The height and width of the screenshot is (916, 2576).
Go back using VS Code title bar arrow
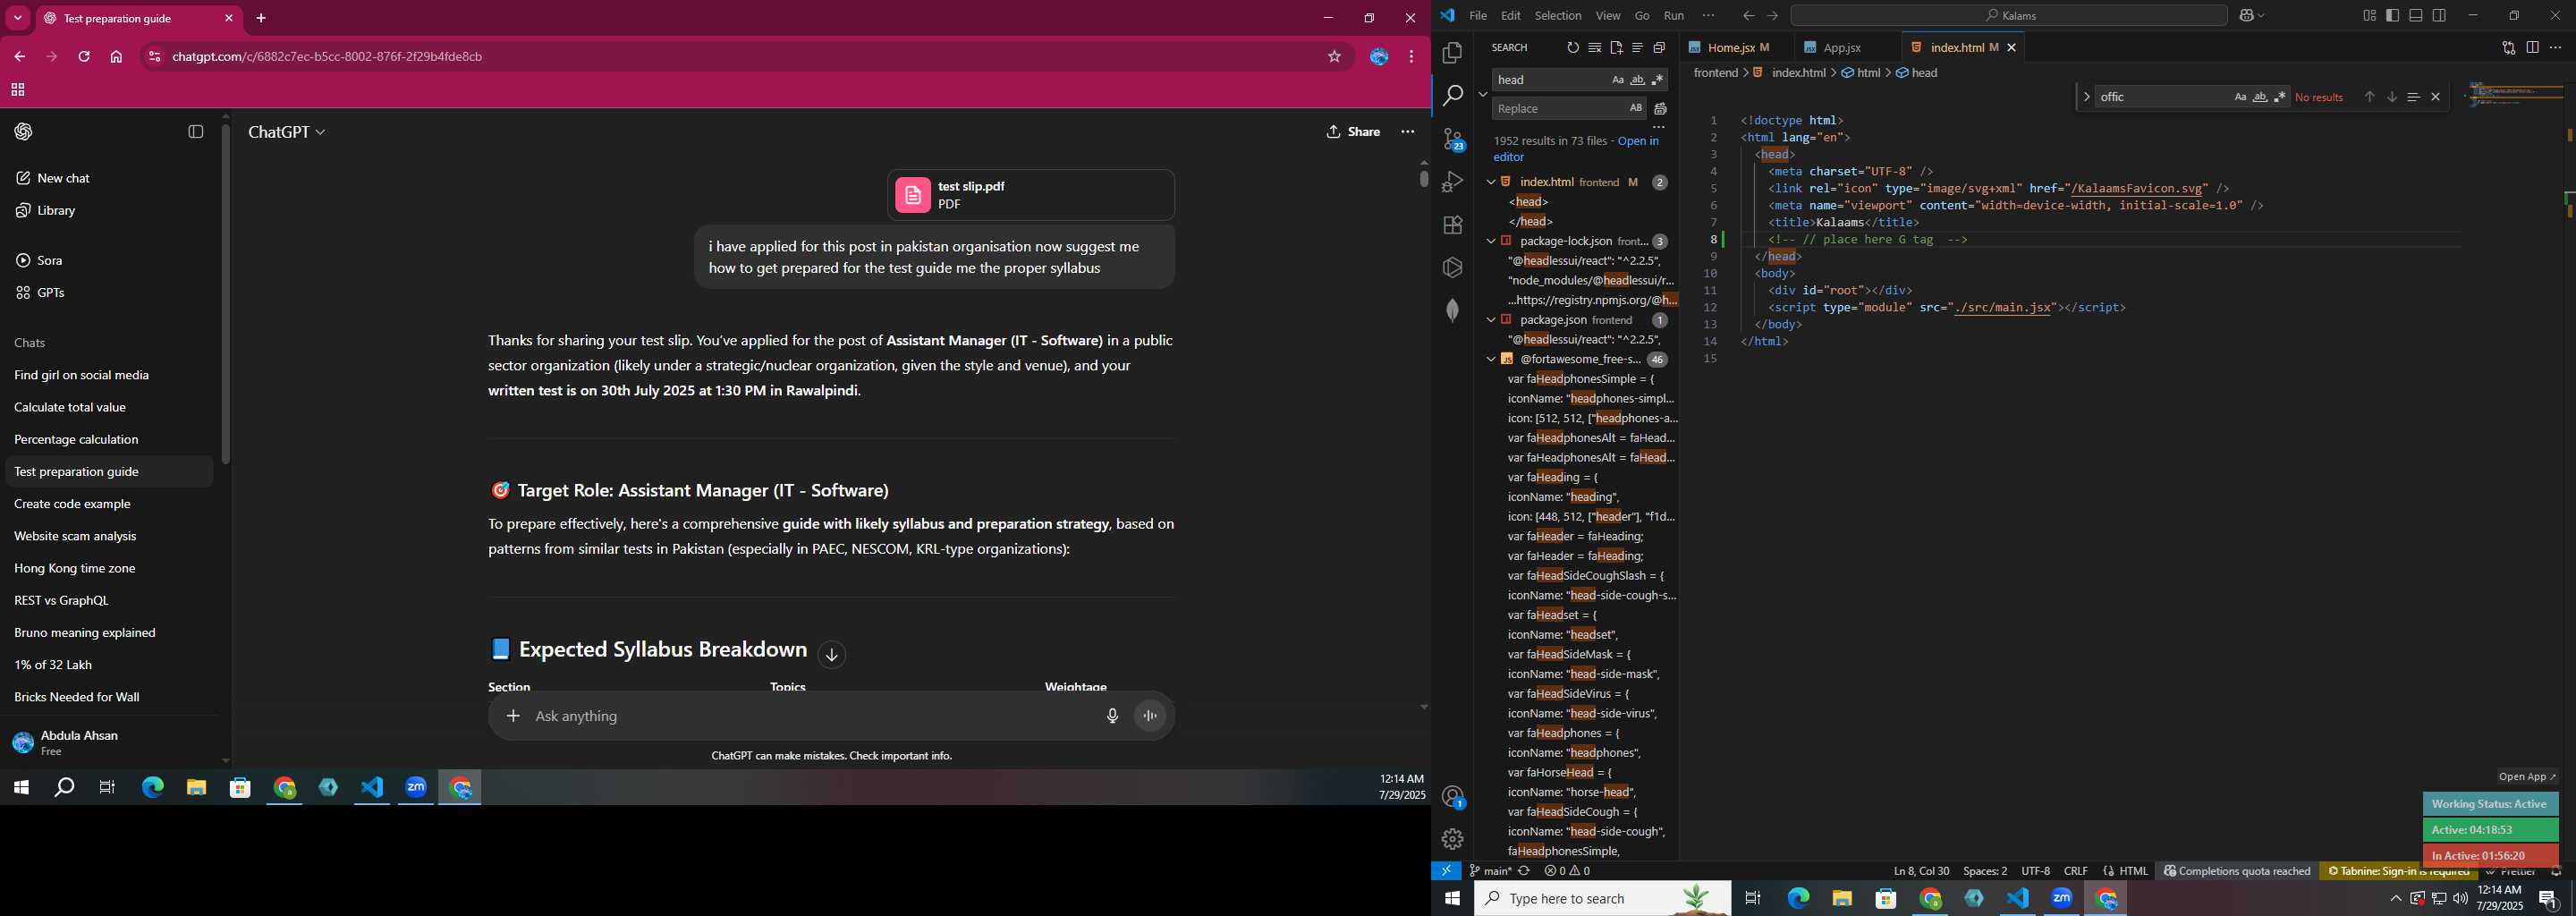1748,16
